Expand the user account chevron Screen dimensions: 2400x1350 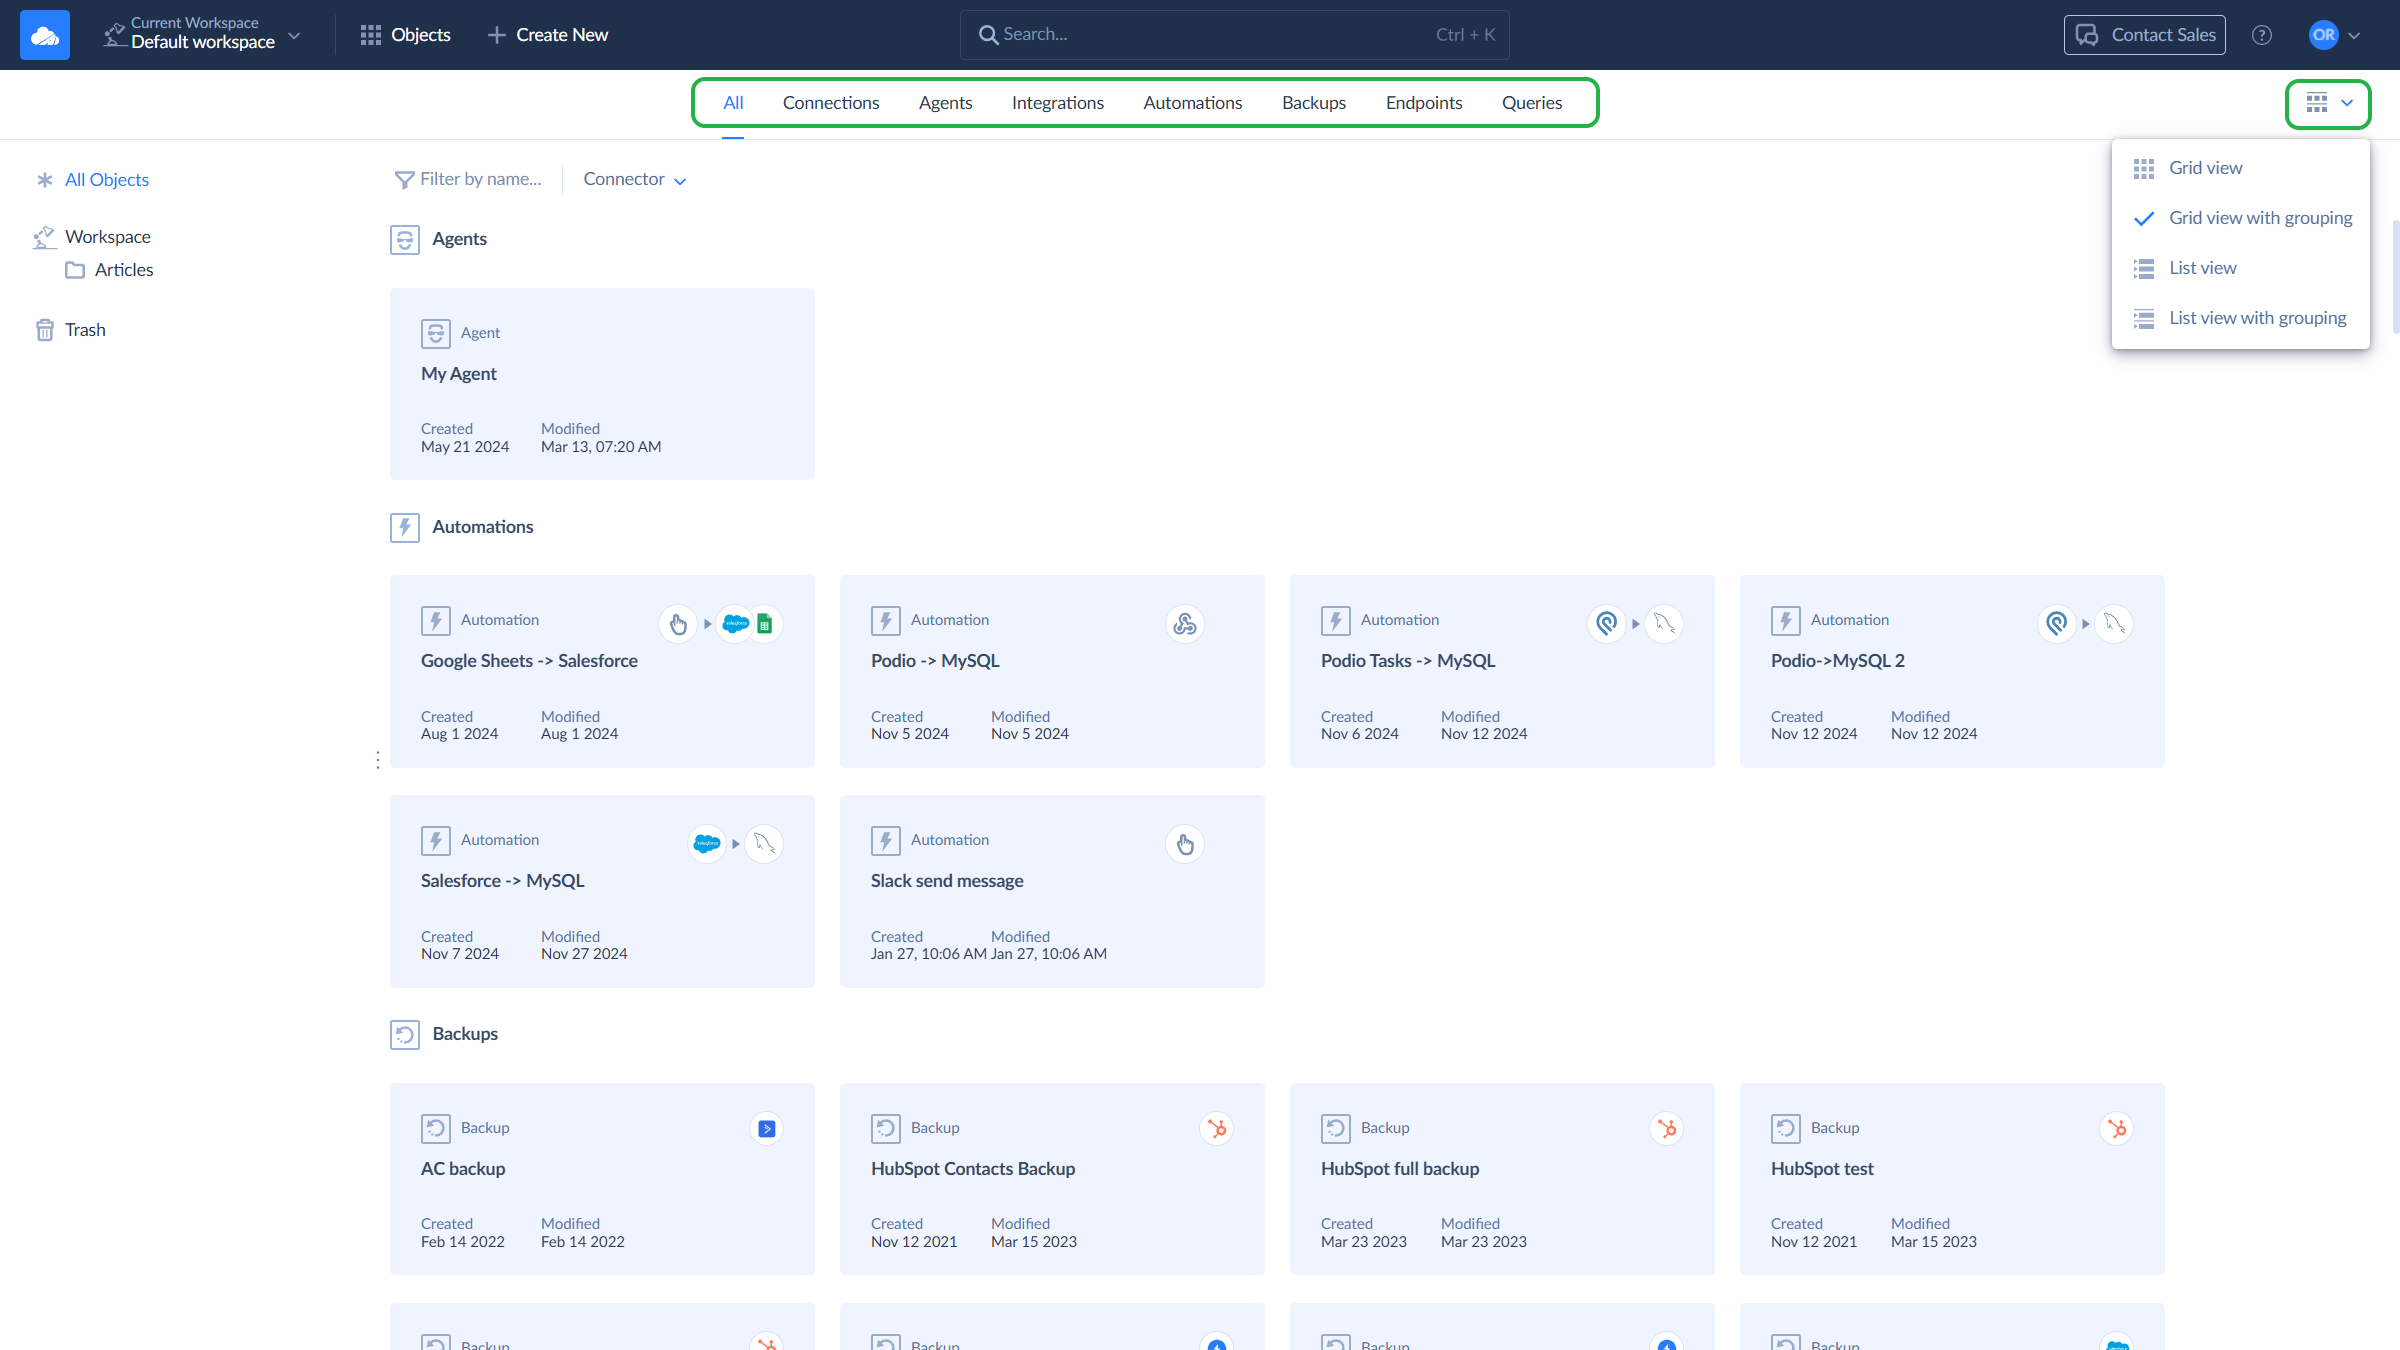[2354, 35]
